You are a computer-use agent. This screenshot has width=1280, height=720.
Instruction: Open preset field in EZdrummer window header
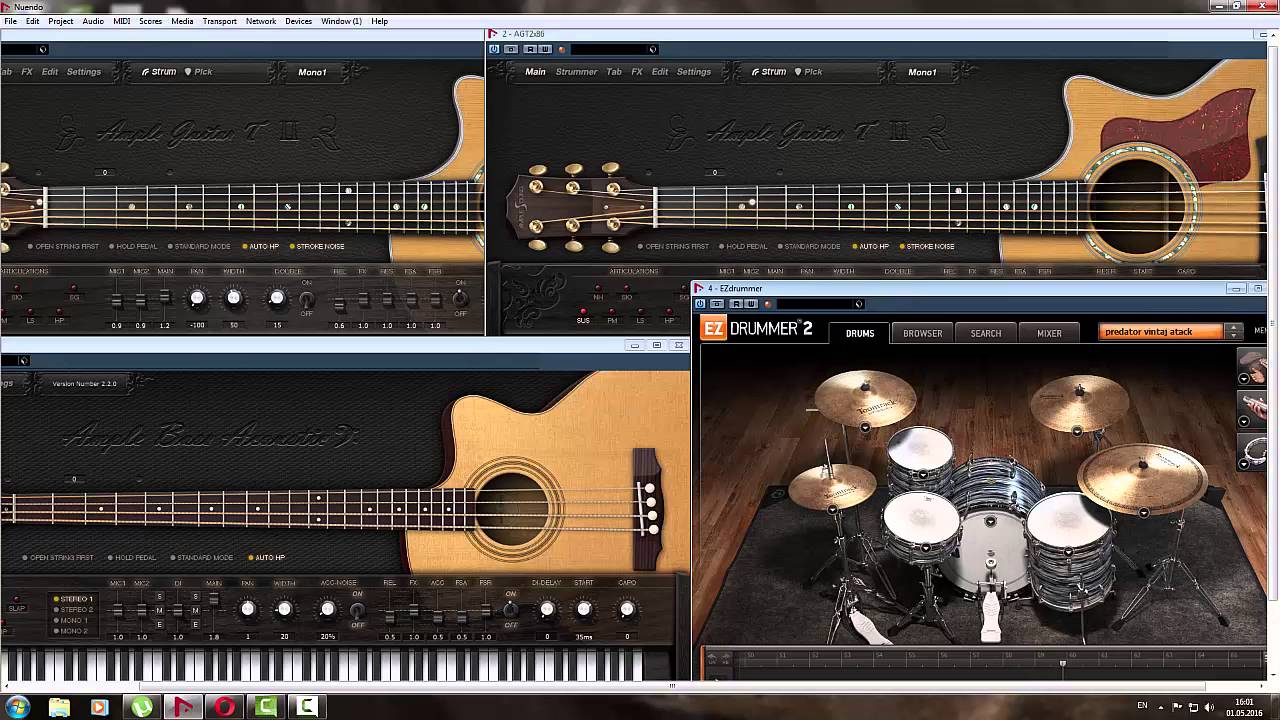pos(819,304)
